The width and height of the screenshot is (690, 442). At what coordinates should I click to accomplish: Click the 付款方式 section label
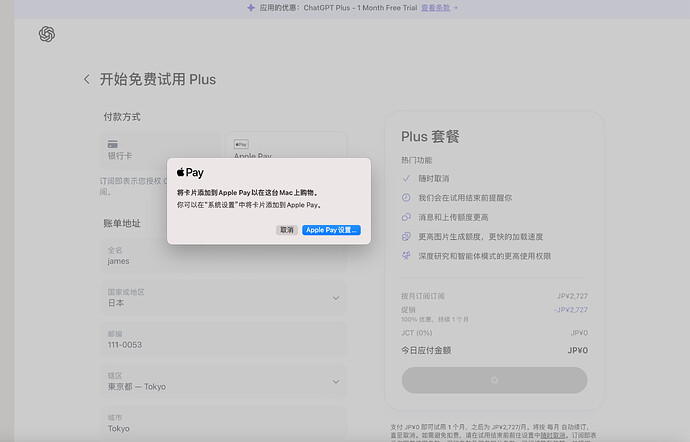coord(122,117)
